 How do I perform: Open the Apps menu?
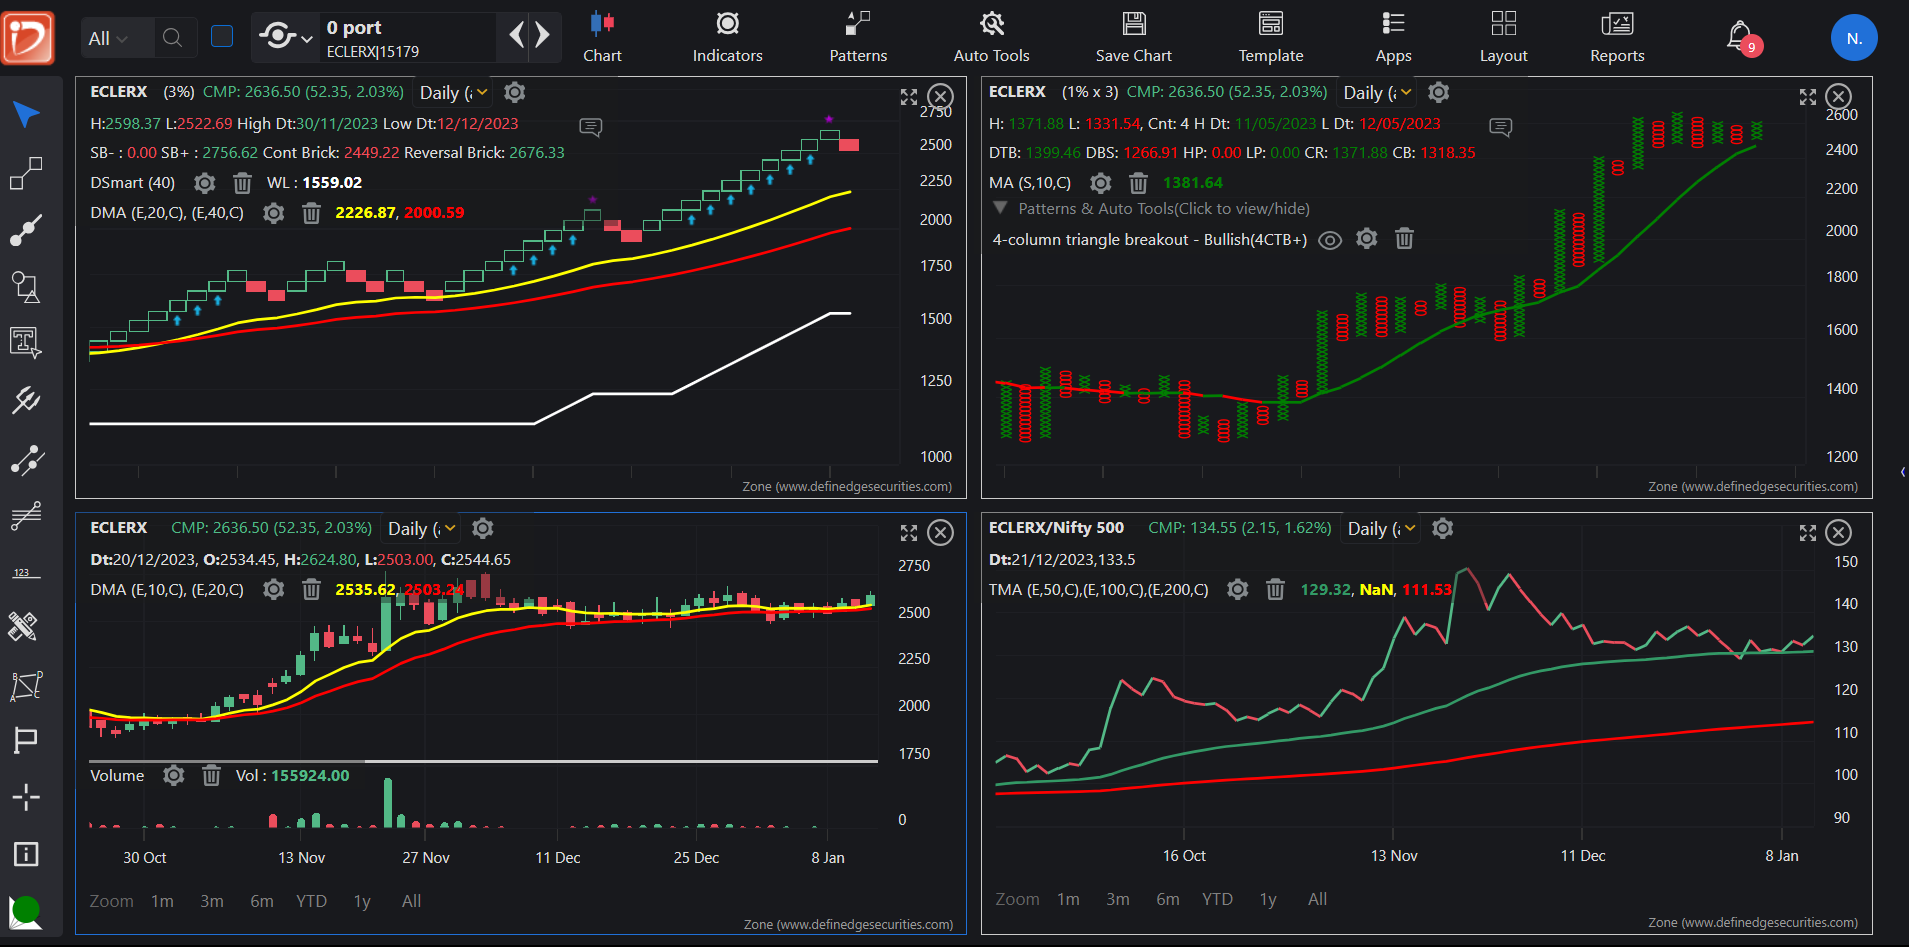(x=1393, y=38)
